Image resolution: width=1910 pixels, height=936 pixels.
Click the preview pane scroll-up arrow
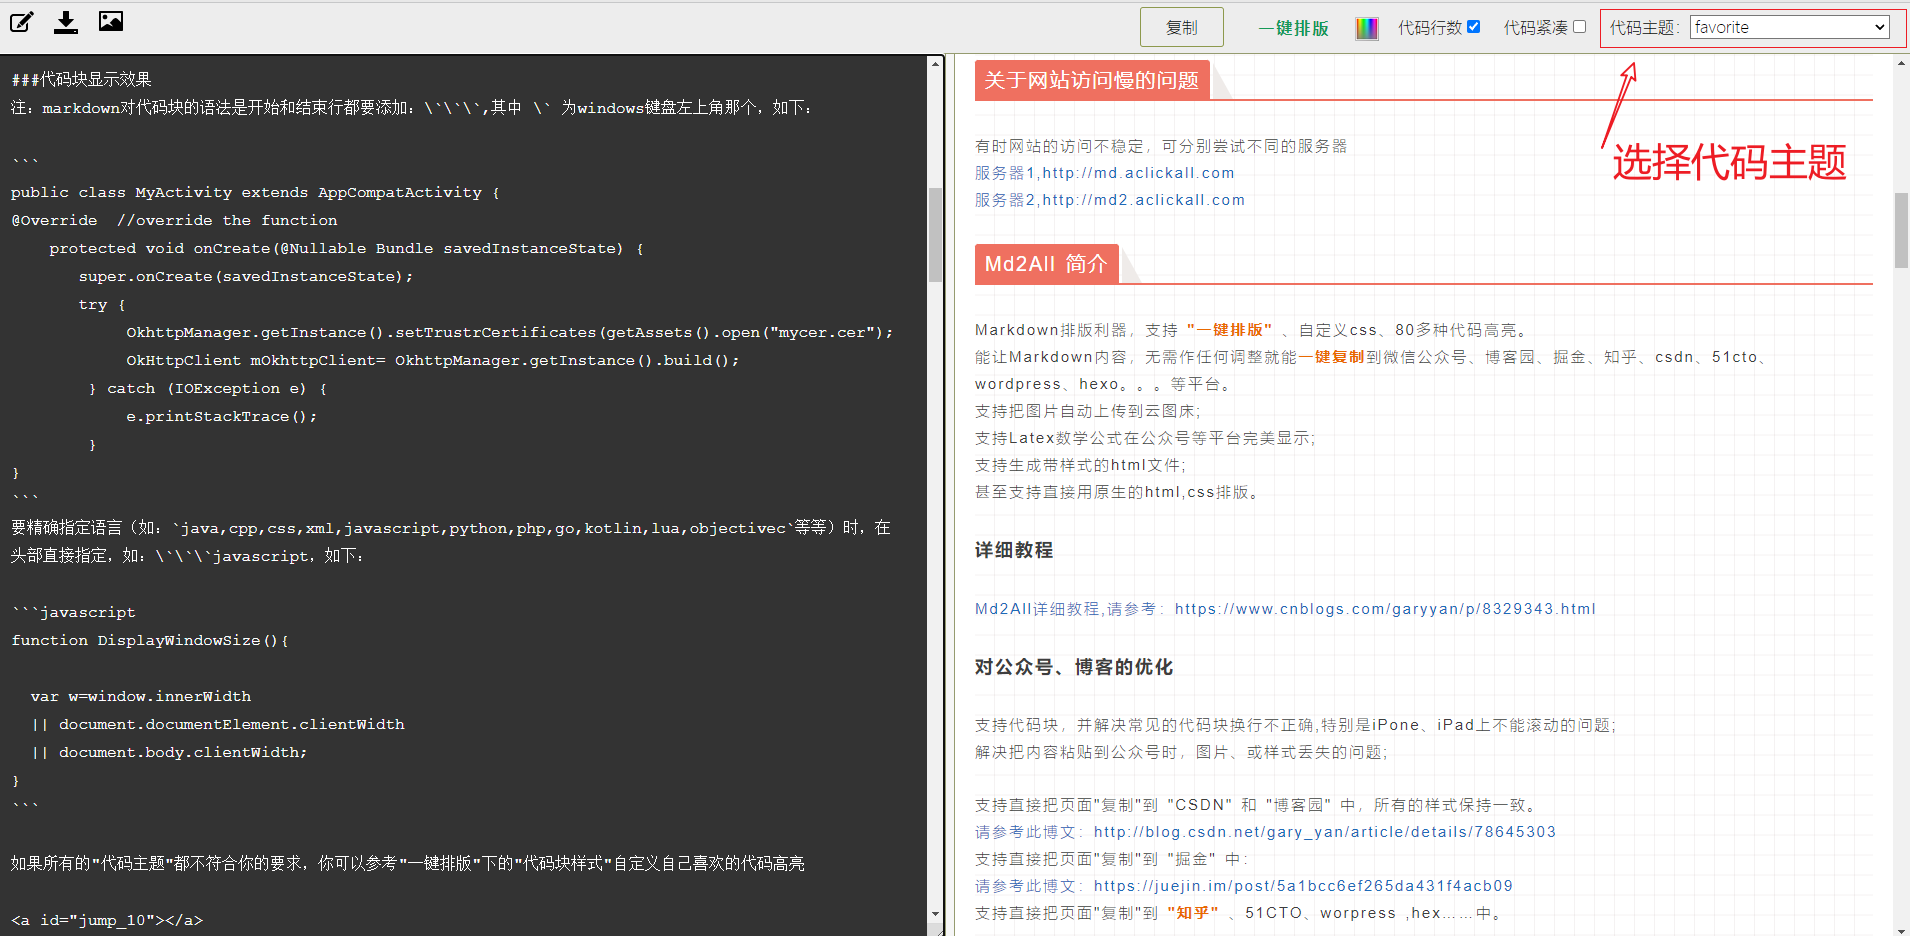coord(1901,64)
